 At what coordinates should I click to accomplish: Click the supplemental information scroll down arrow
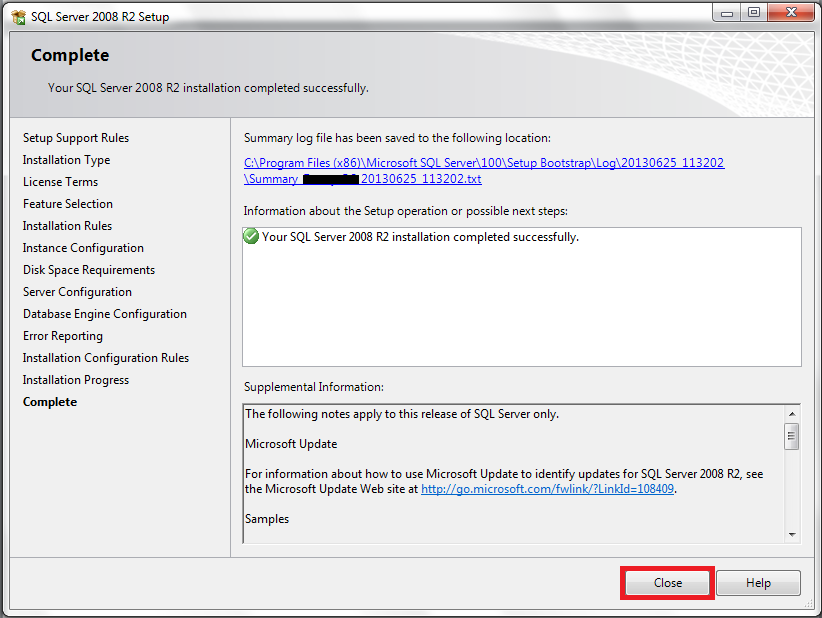point(792,535)
